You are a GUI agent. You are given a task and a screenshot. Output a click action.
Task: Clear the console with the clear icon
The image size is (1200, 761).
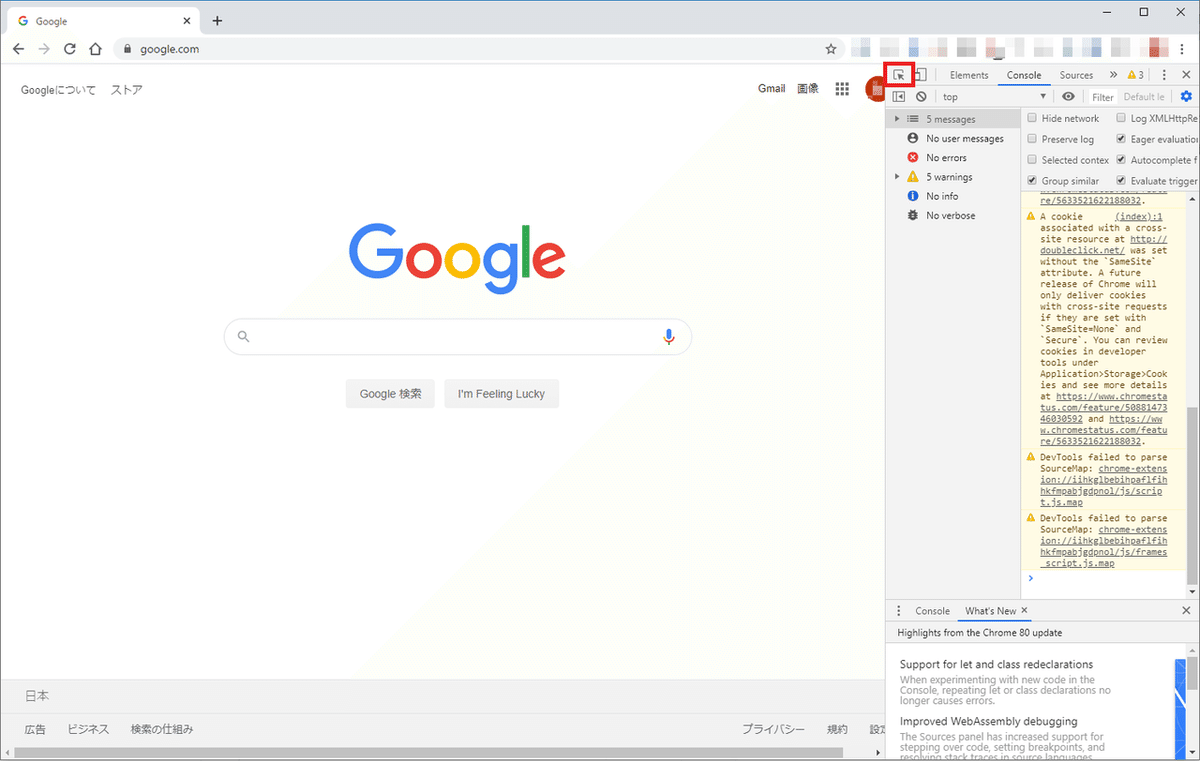921,96
